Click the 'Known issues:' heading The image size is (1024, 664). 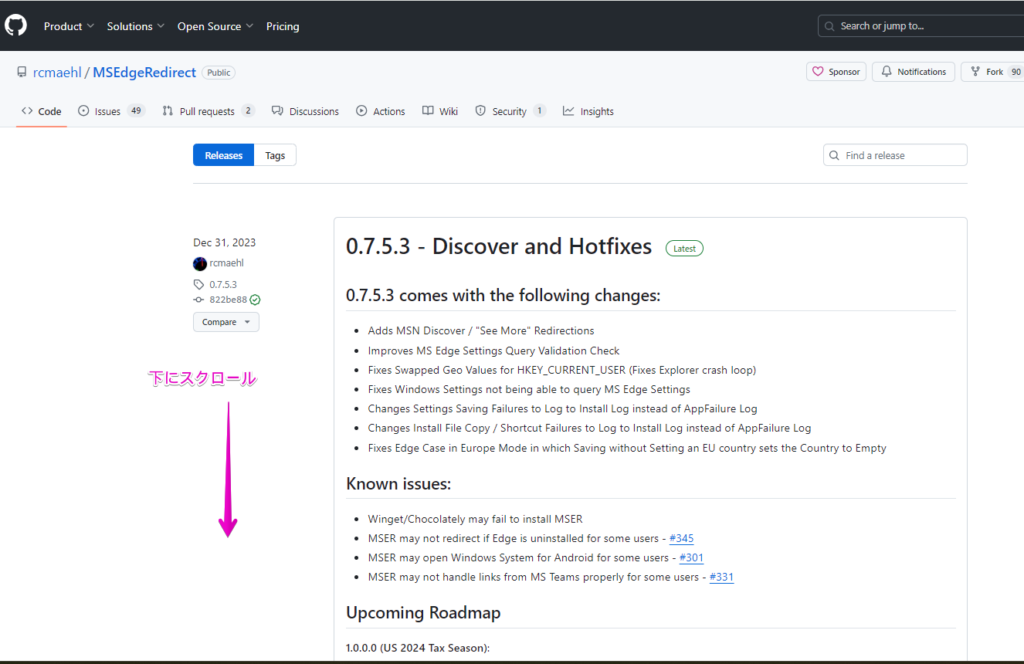[x=398, y=484]
